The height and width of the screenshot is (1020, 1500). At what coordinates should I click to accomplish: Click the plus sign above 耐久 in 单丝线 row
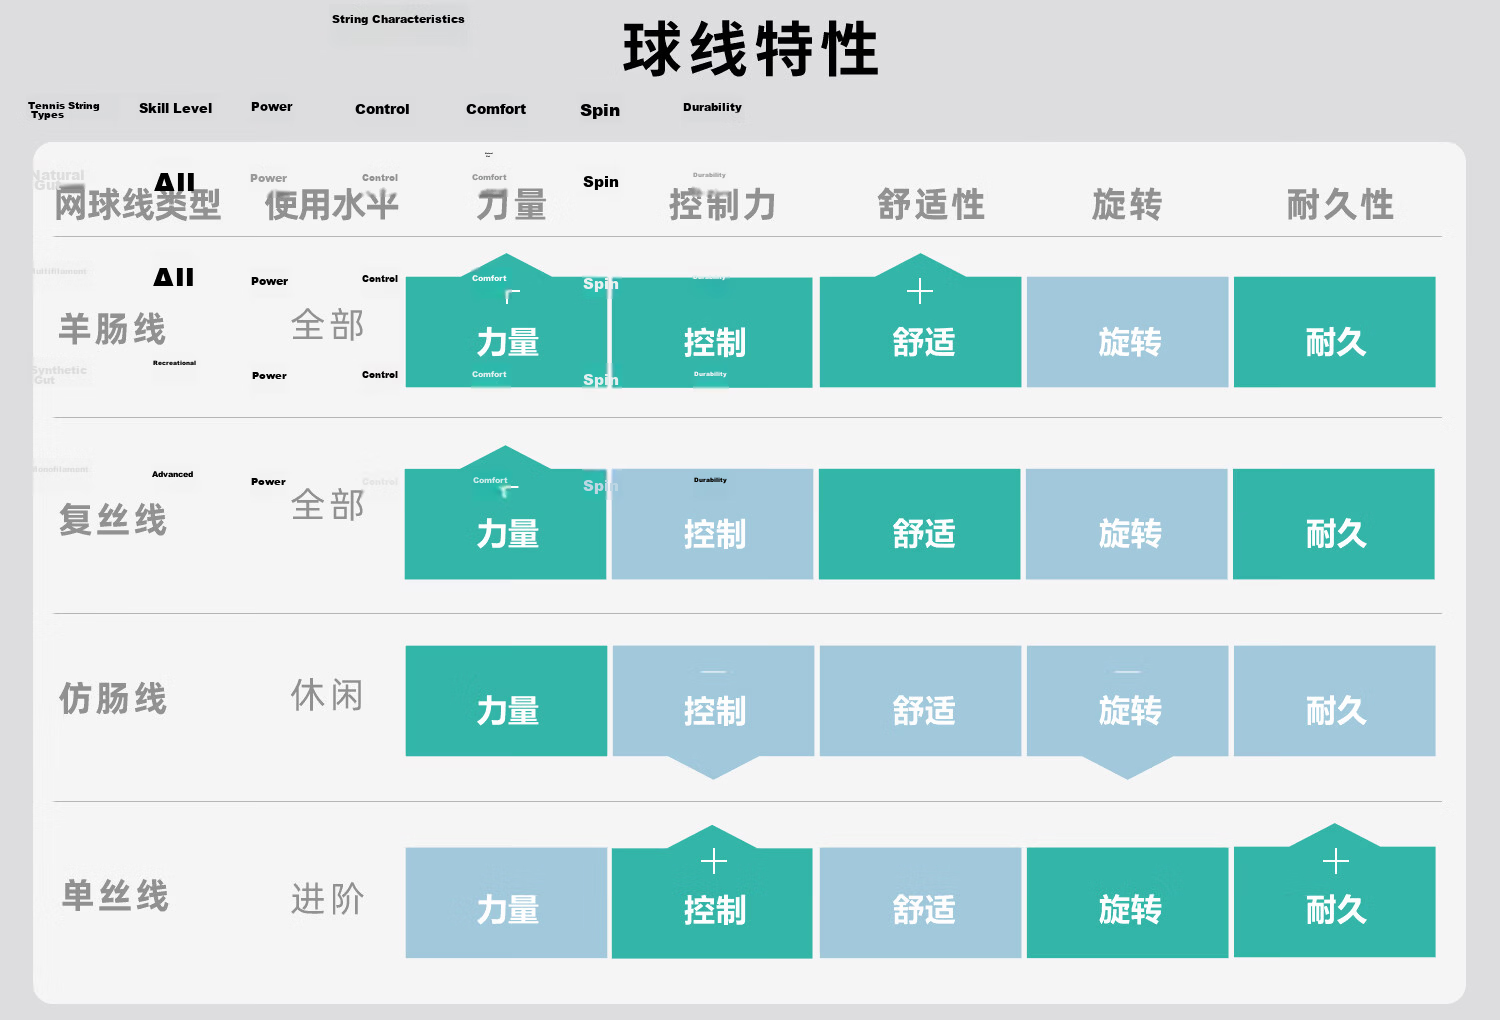1336,861
